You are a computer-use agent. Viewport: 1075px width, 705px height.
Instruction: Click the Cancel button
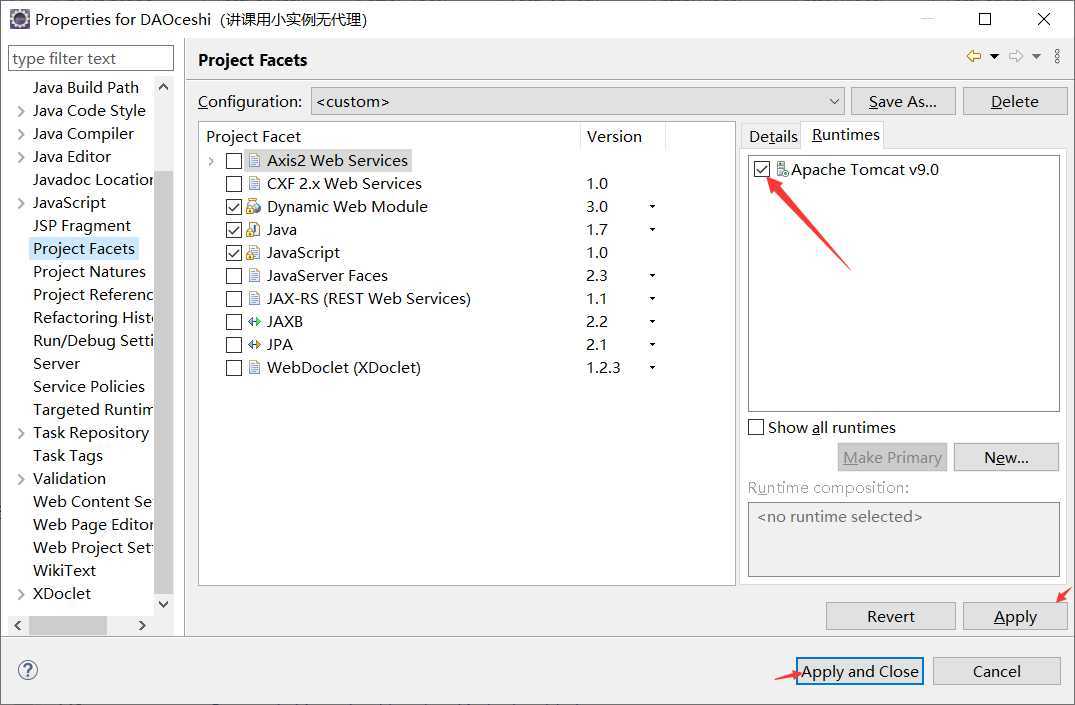coord(996,671)
